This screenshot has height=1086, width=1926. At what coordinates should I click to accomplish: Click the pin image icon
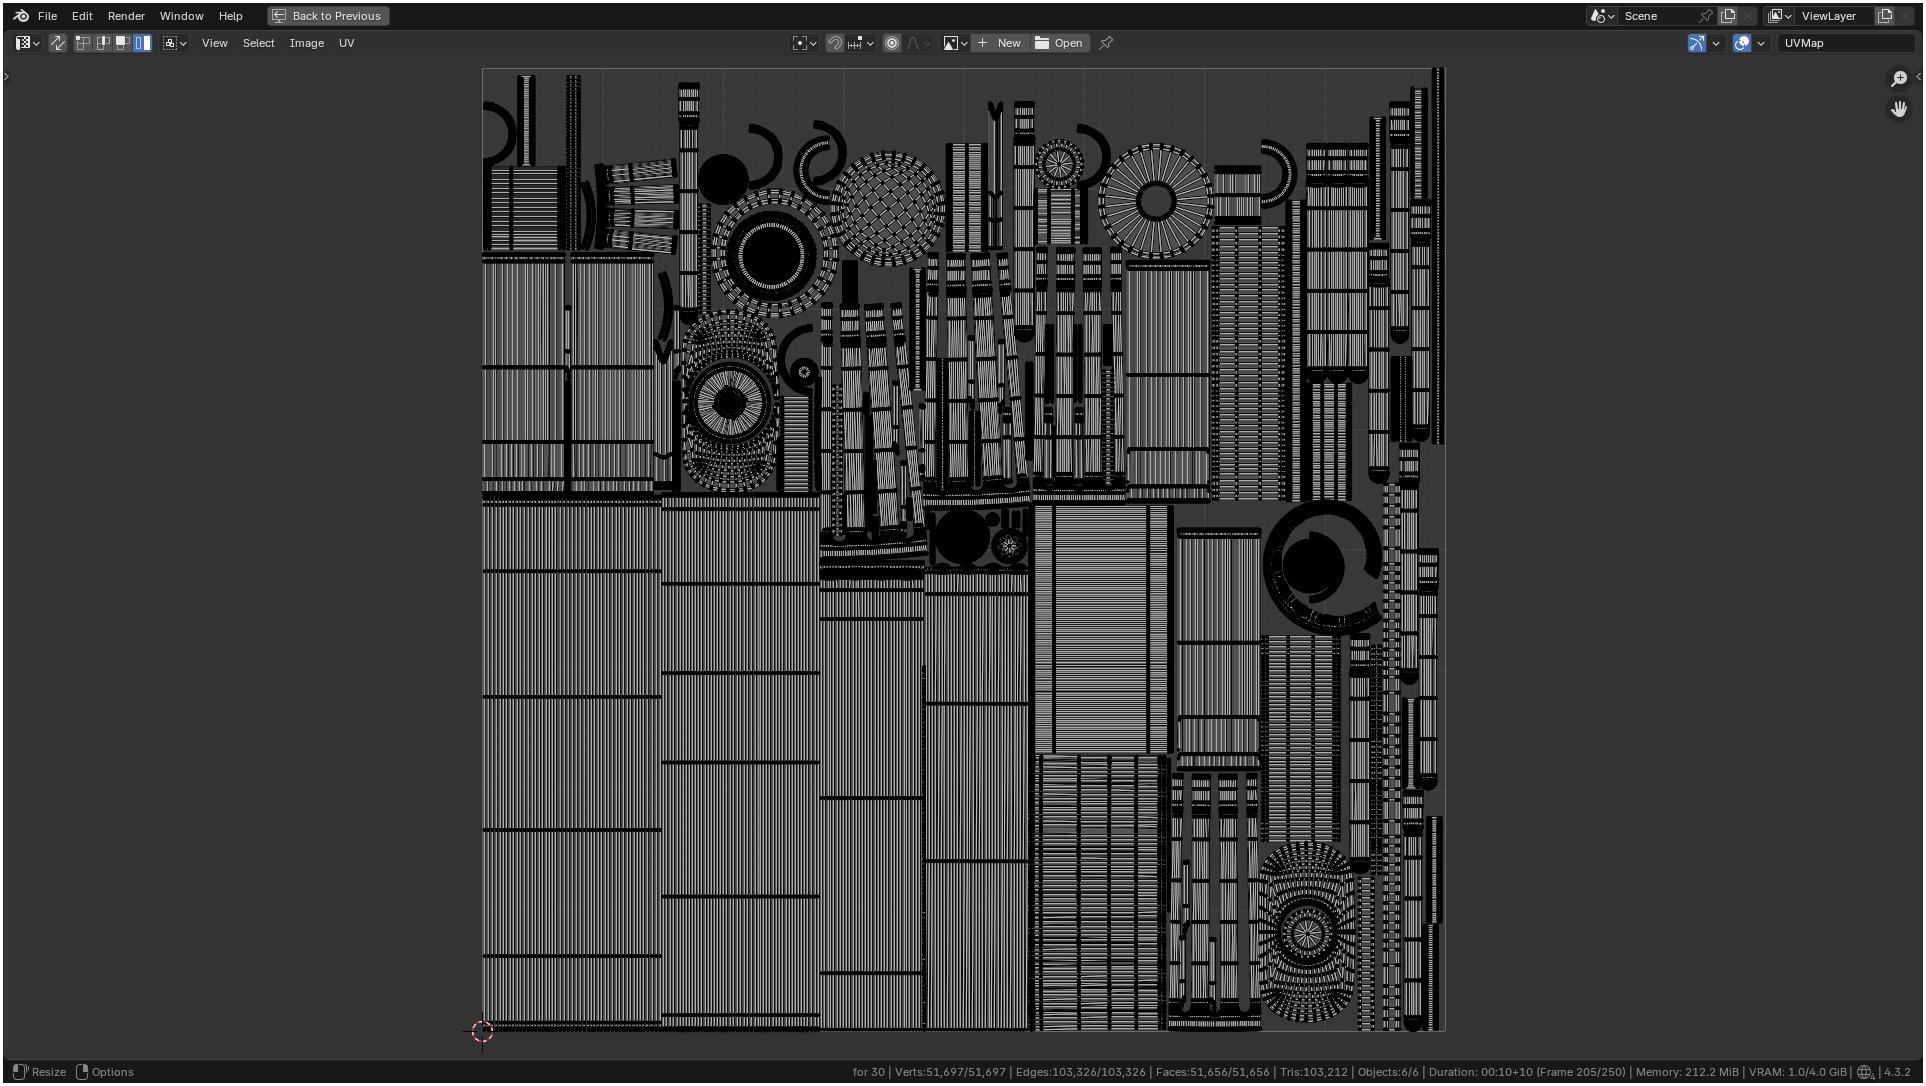[x=1106, y=43]
